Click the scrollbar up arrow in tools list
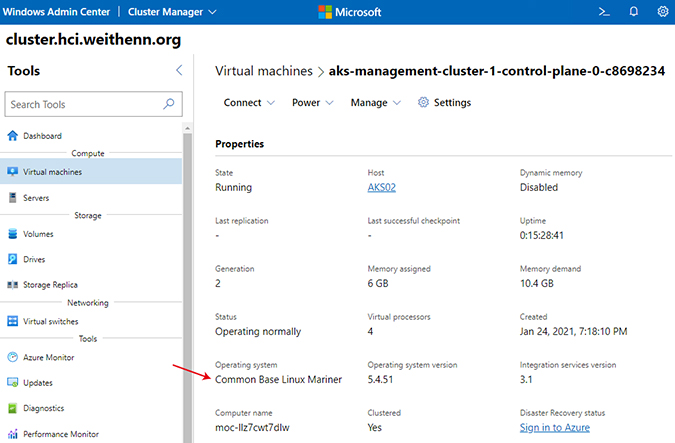This screenshot has height=443, width=675. 187,128
